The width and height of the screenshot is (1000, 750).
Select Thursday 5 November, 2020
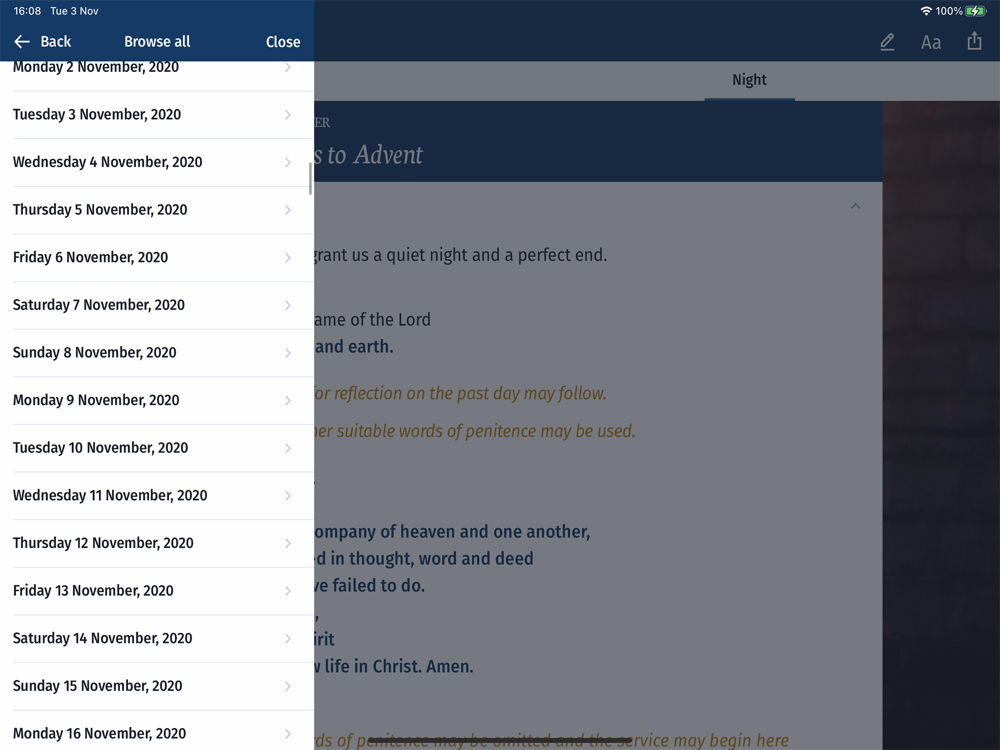[x=157, y=210]
